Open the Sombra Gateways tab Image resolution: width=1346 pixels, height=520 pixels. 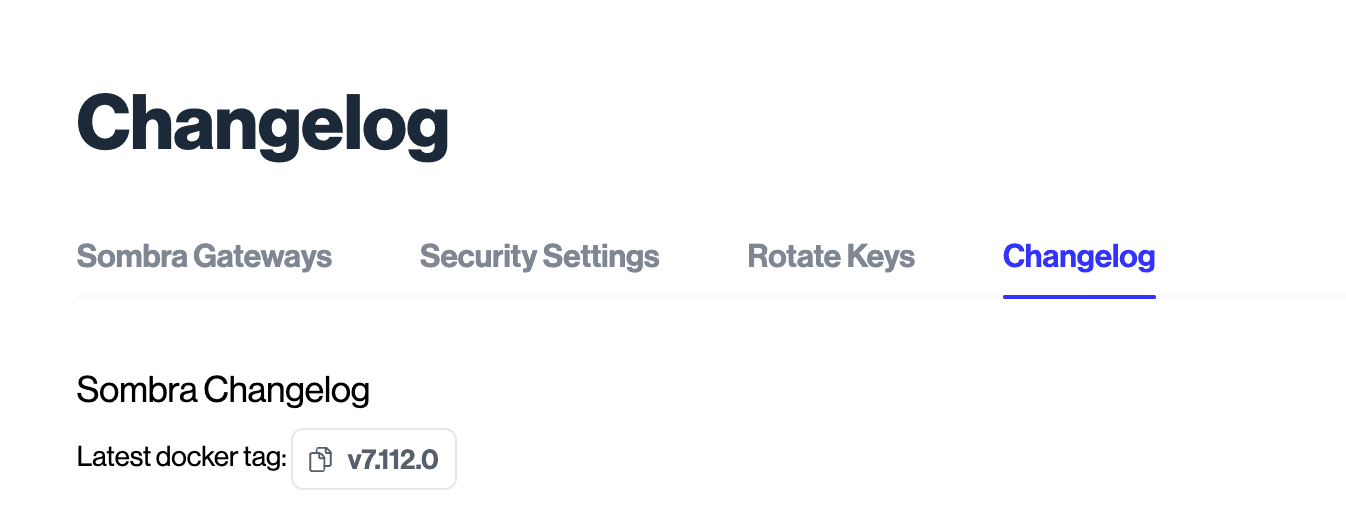click(x=204, y=256)
